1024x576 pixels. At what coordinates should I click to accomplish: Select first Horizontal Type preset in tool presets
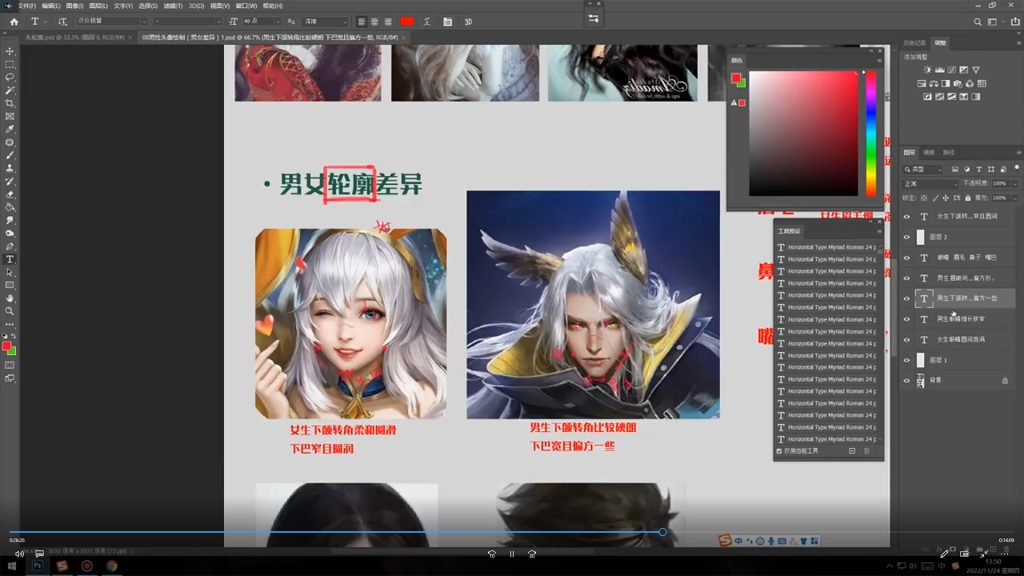[x=830, y=247]
